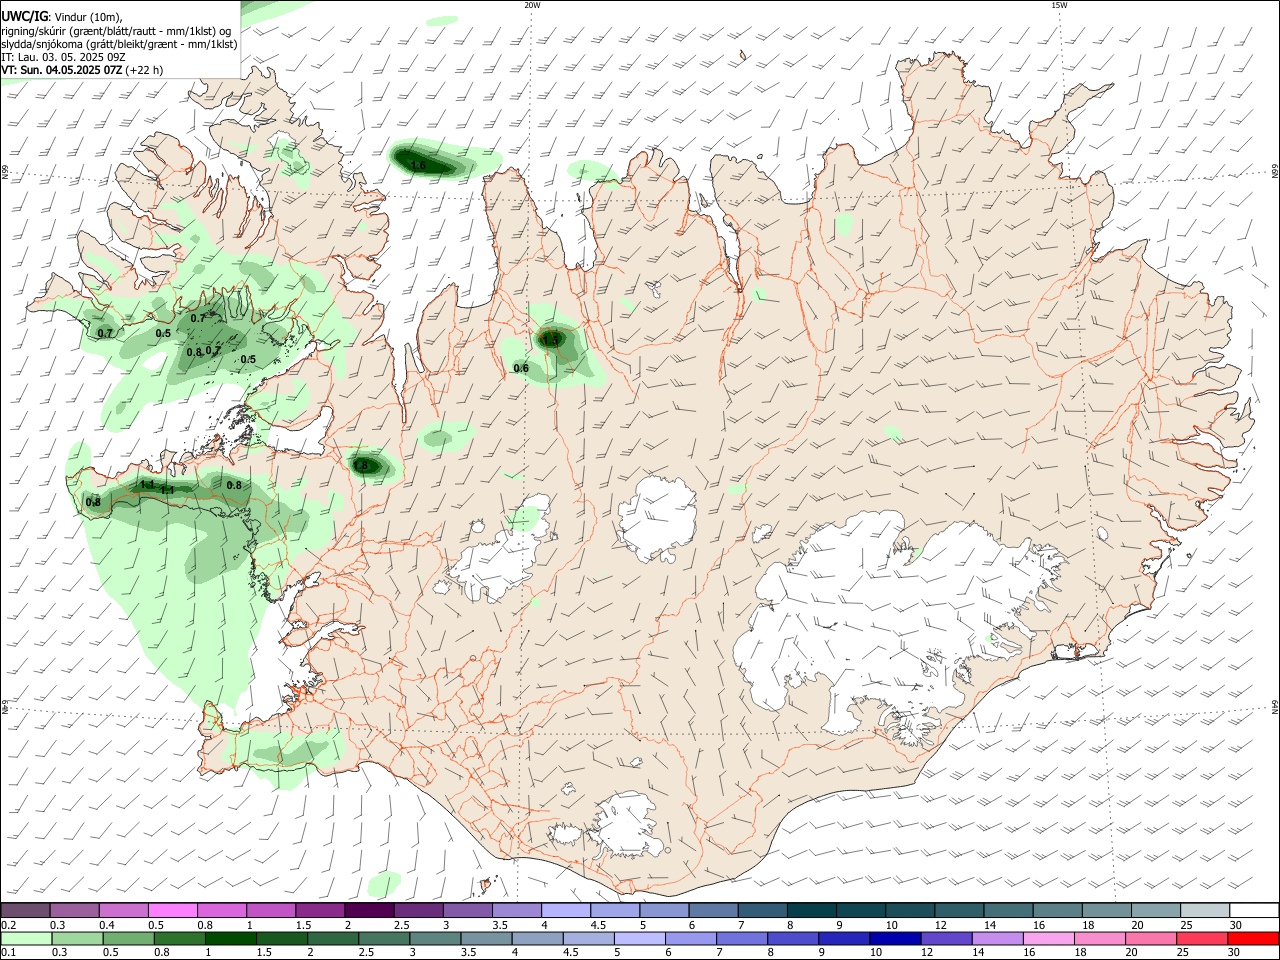Pick the light lavender 4 swatch in upper scale

pos(566,910)
